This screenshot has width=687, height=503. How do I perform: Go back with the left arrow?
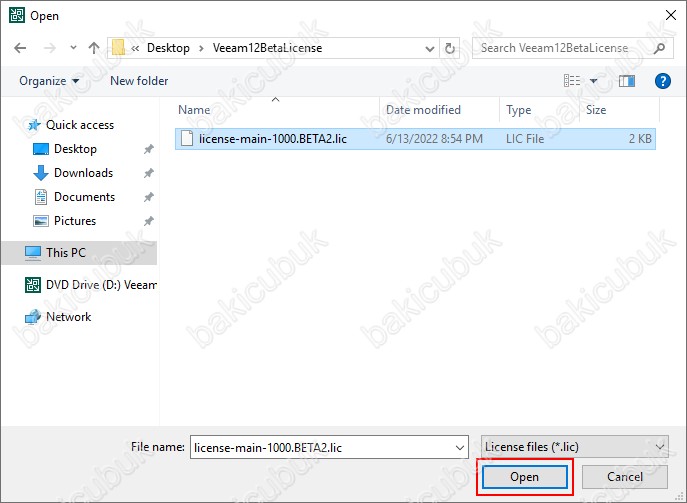pos(20,48)
